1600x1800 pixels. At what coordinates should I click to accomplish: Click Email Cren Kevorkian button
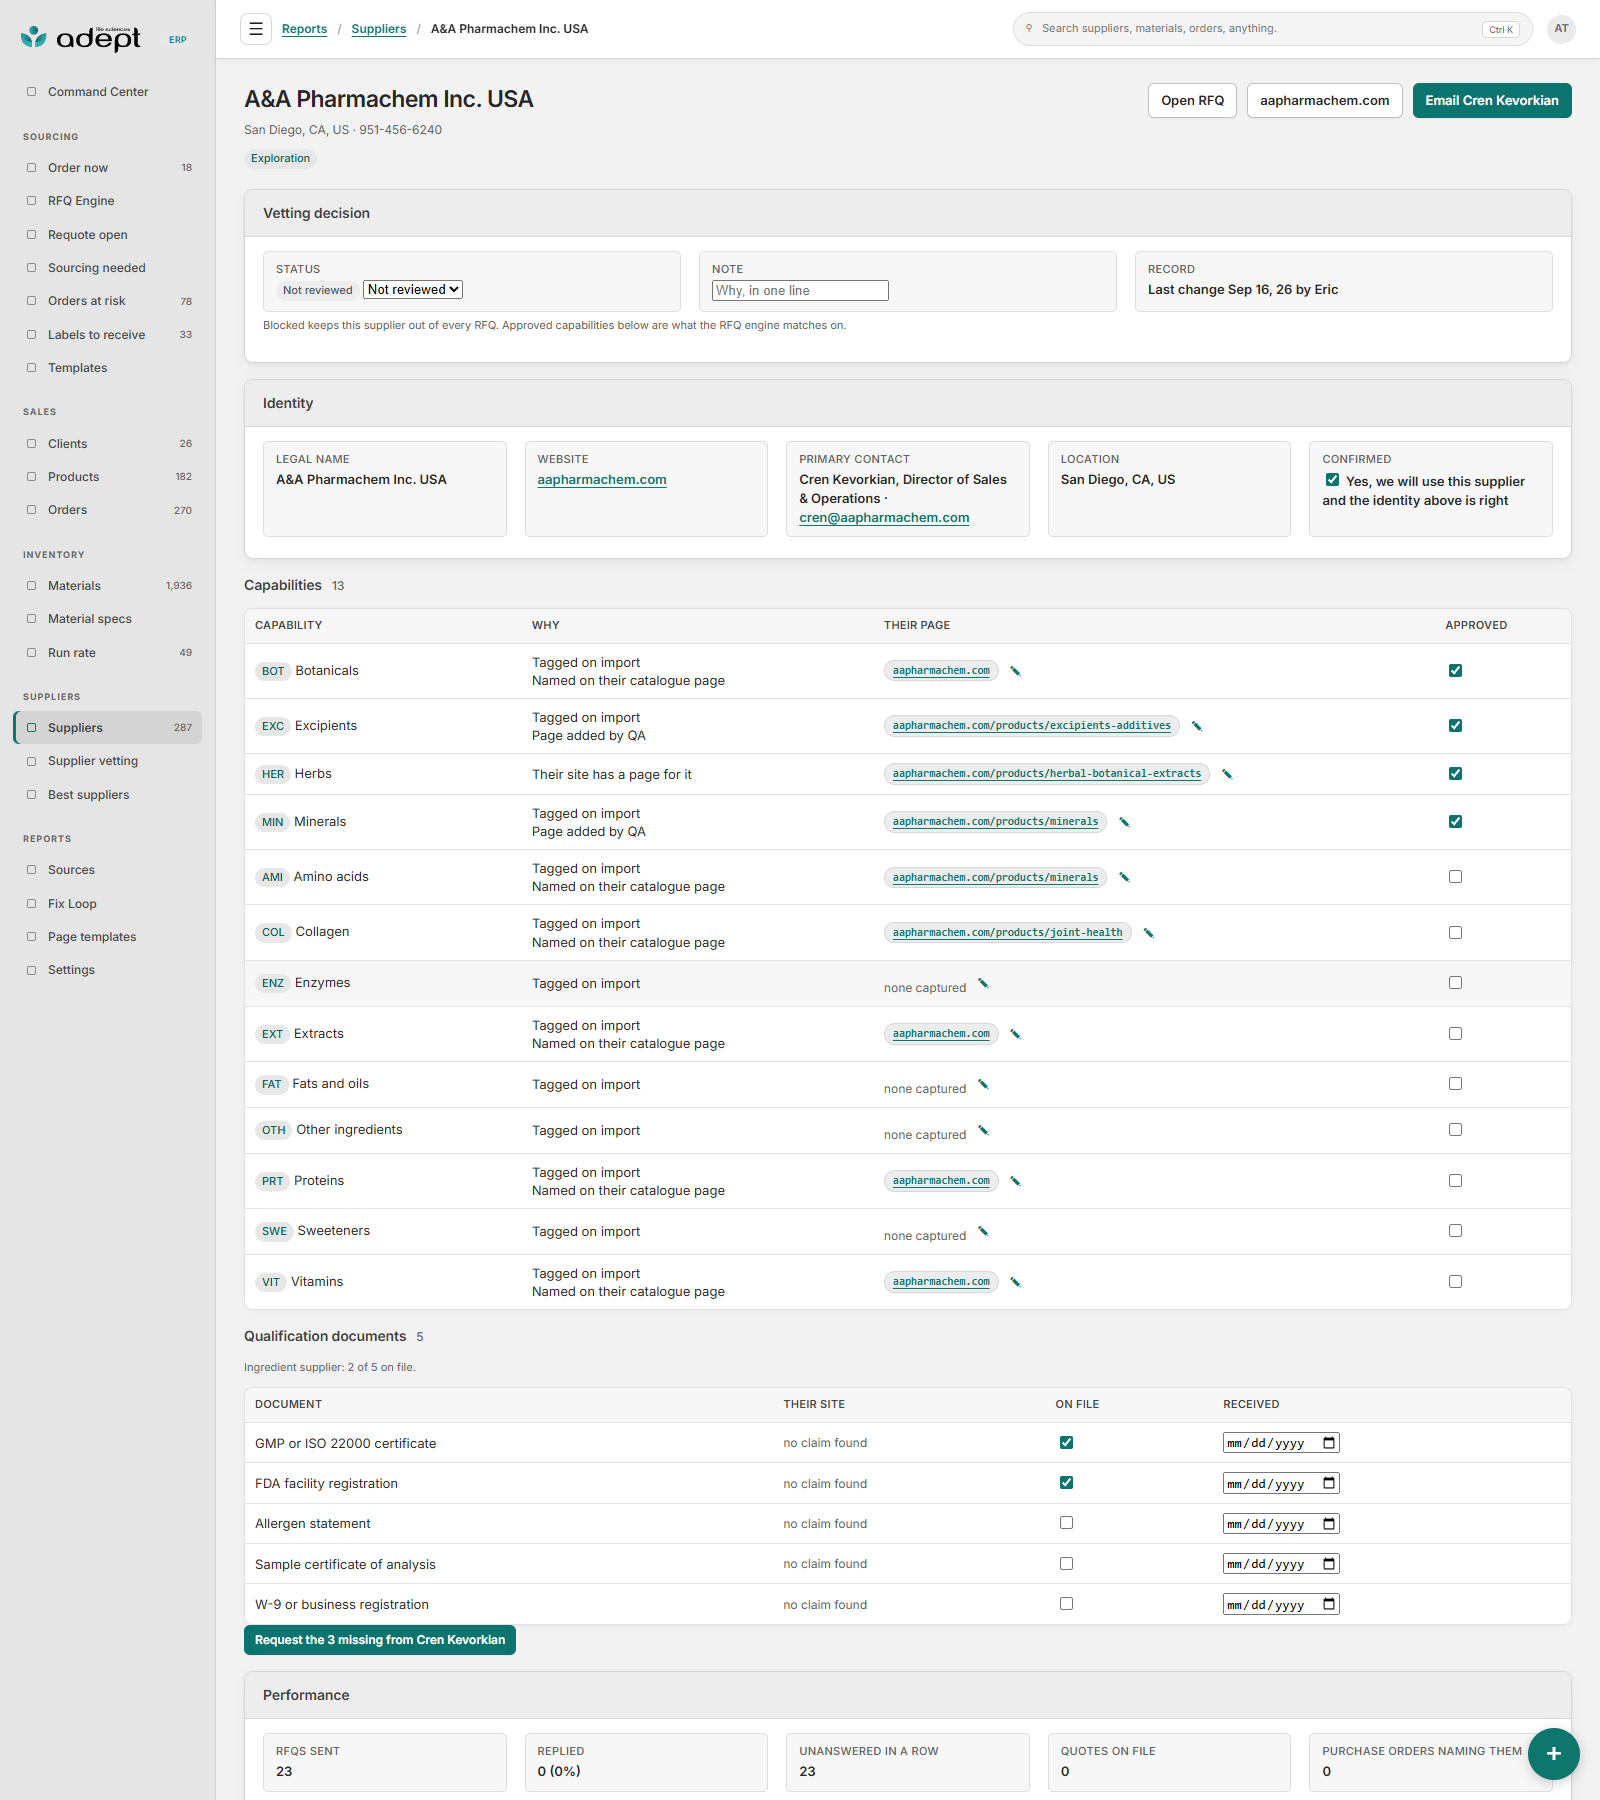pyautogui.click(x=1492, y=101)
